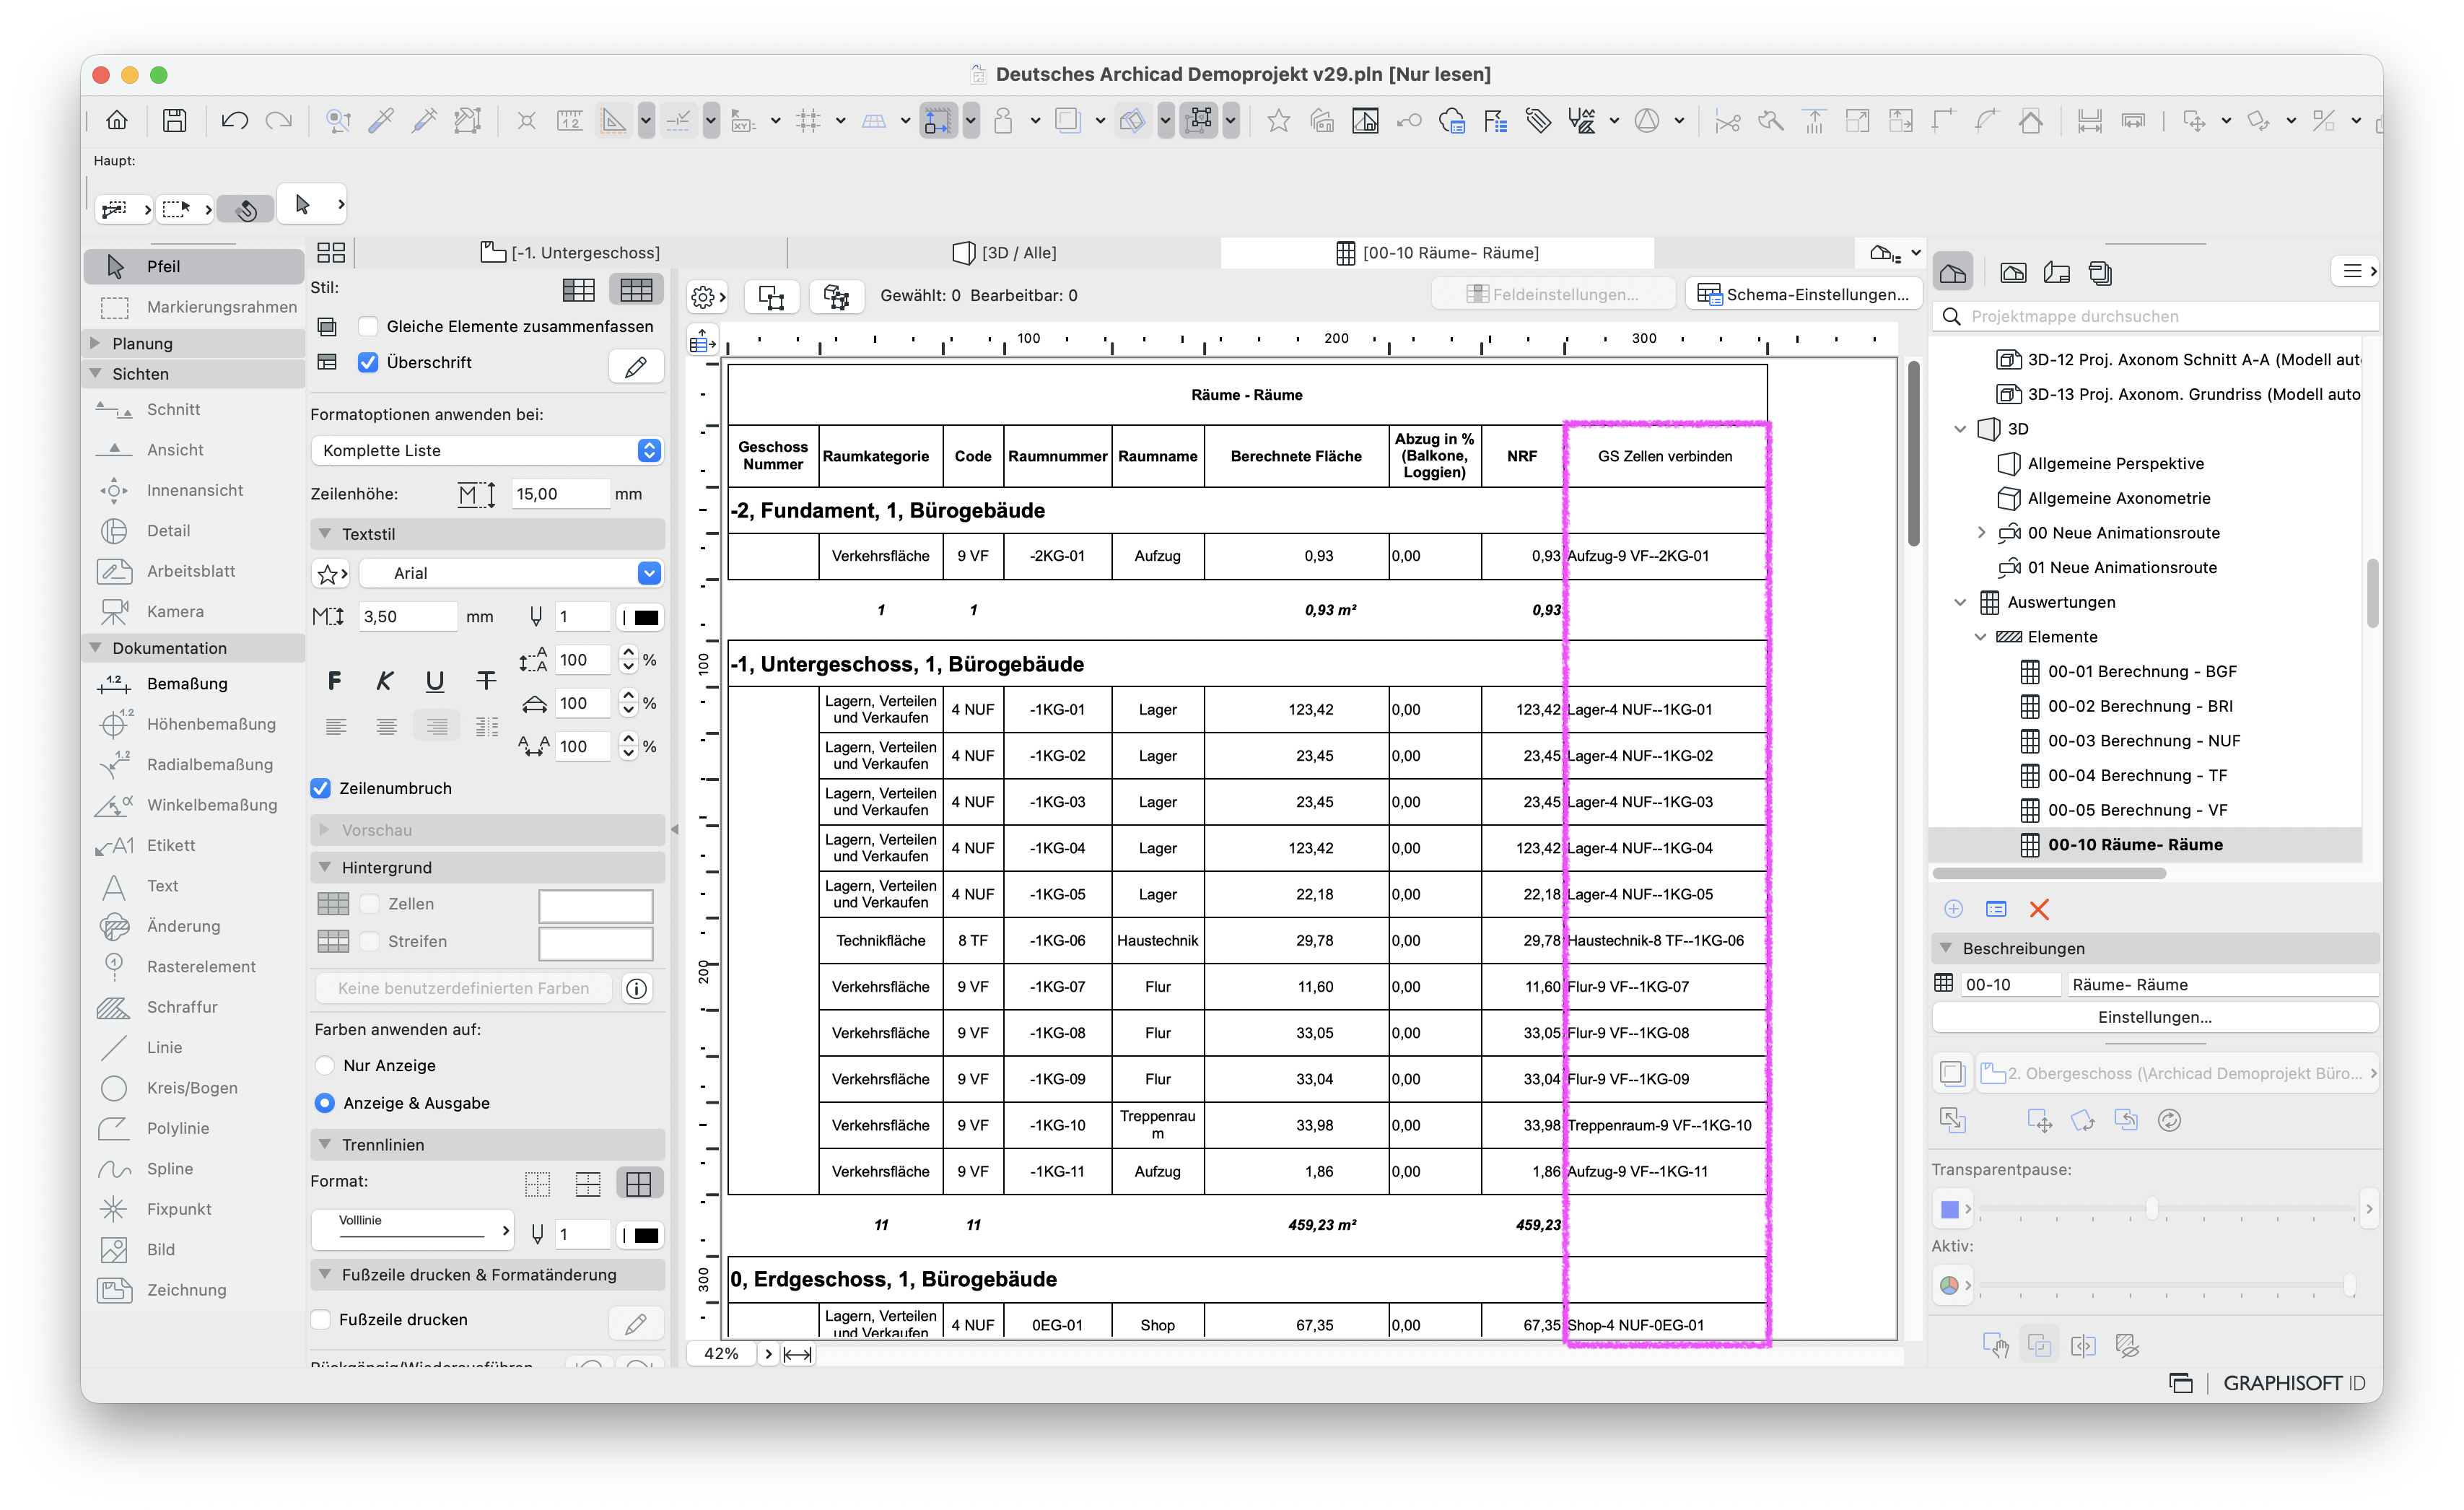Image resolution: width=2464 pixels, height=1510 pixels.
Task: Click the gear settings icon above the table
Action: point(708,297)
